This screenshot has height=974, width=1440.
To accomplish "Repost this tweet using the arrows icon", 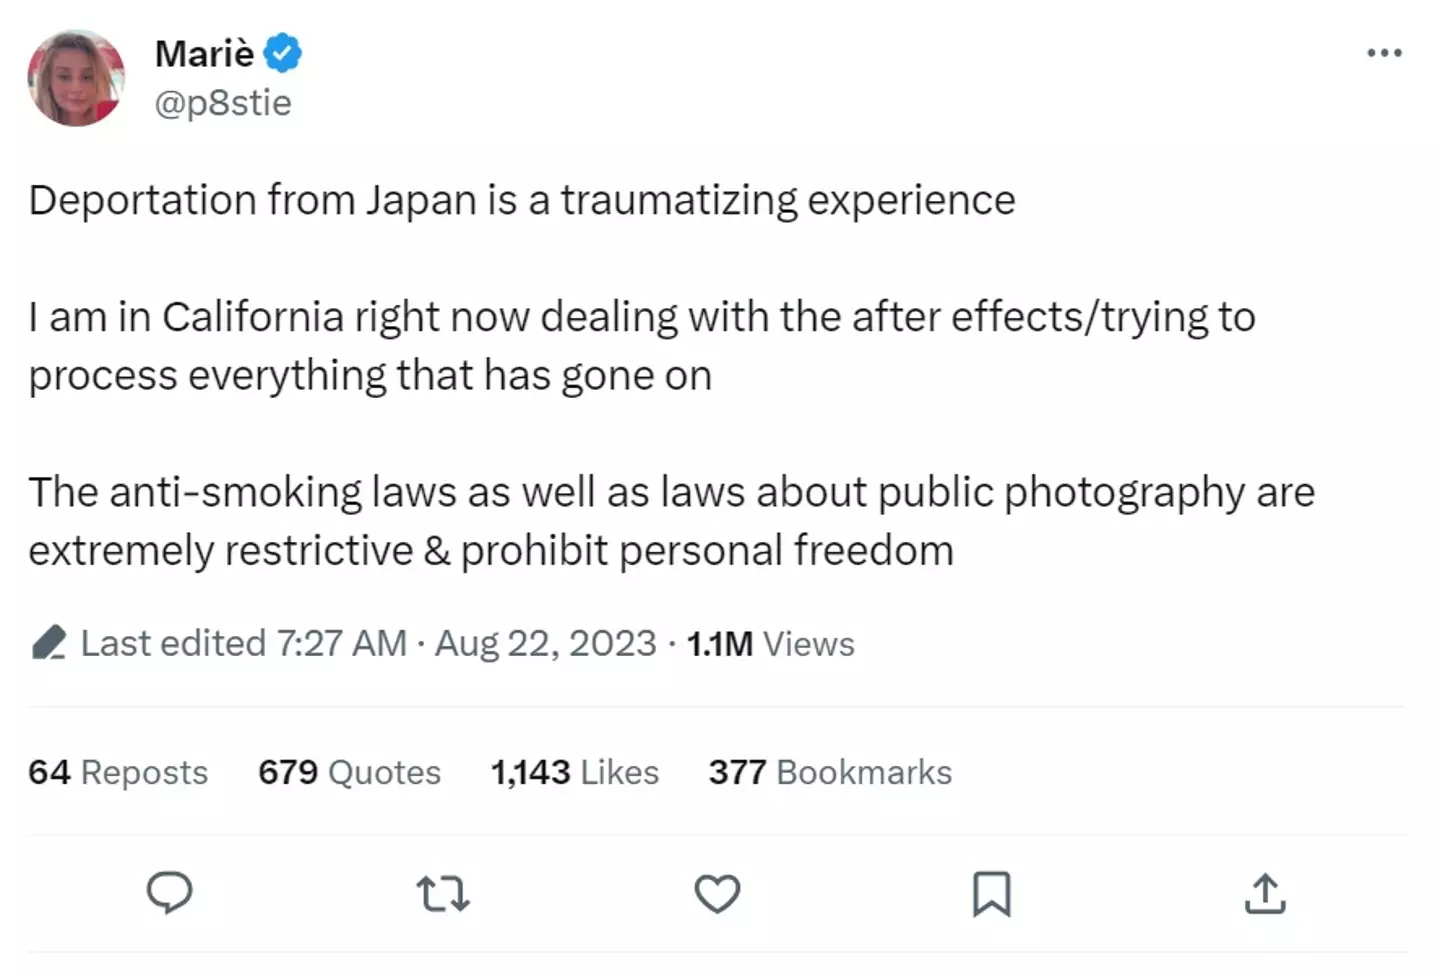I will pyautogui.click(x=442, y=893).
